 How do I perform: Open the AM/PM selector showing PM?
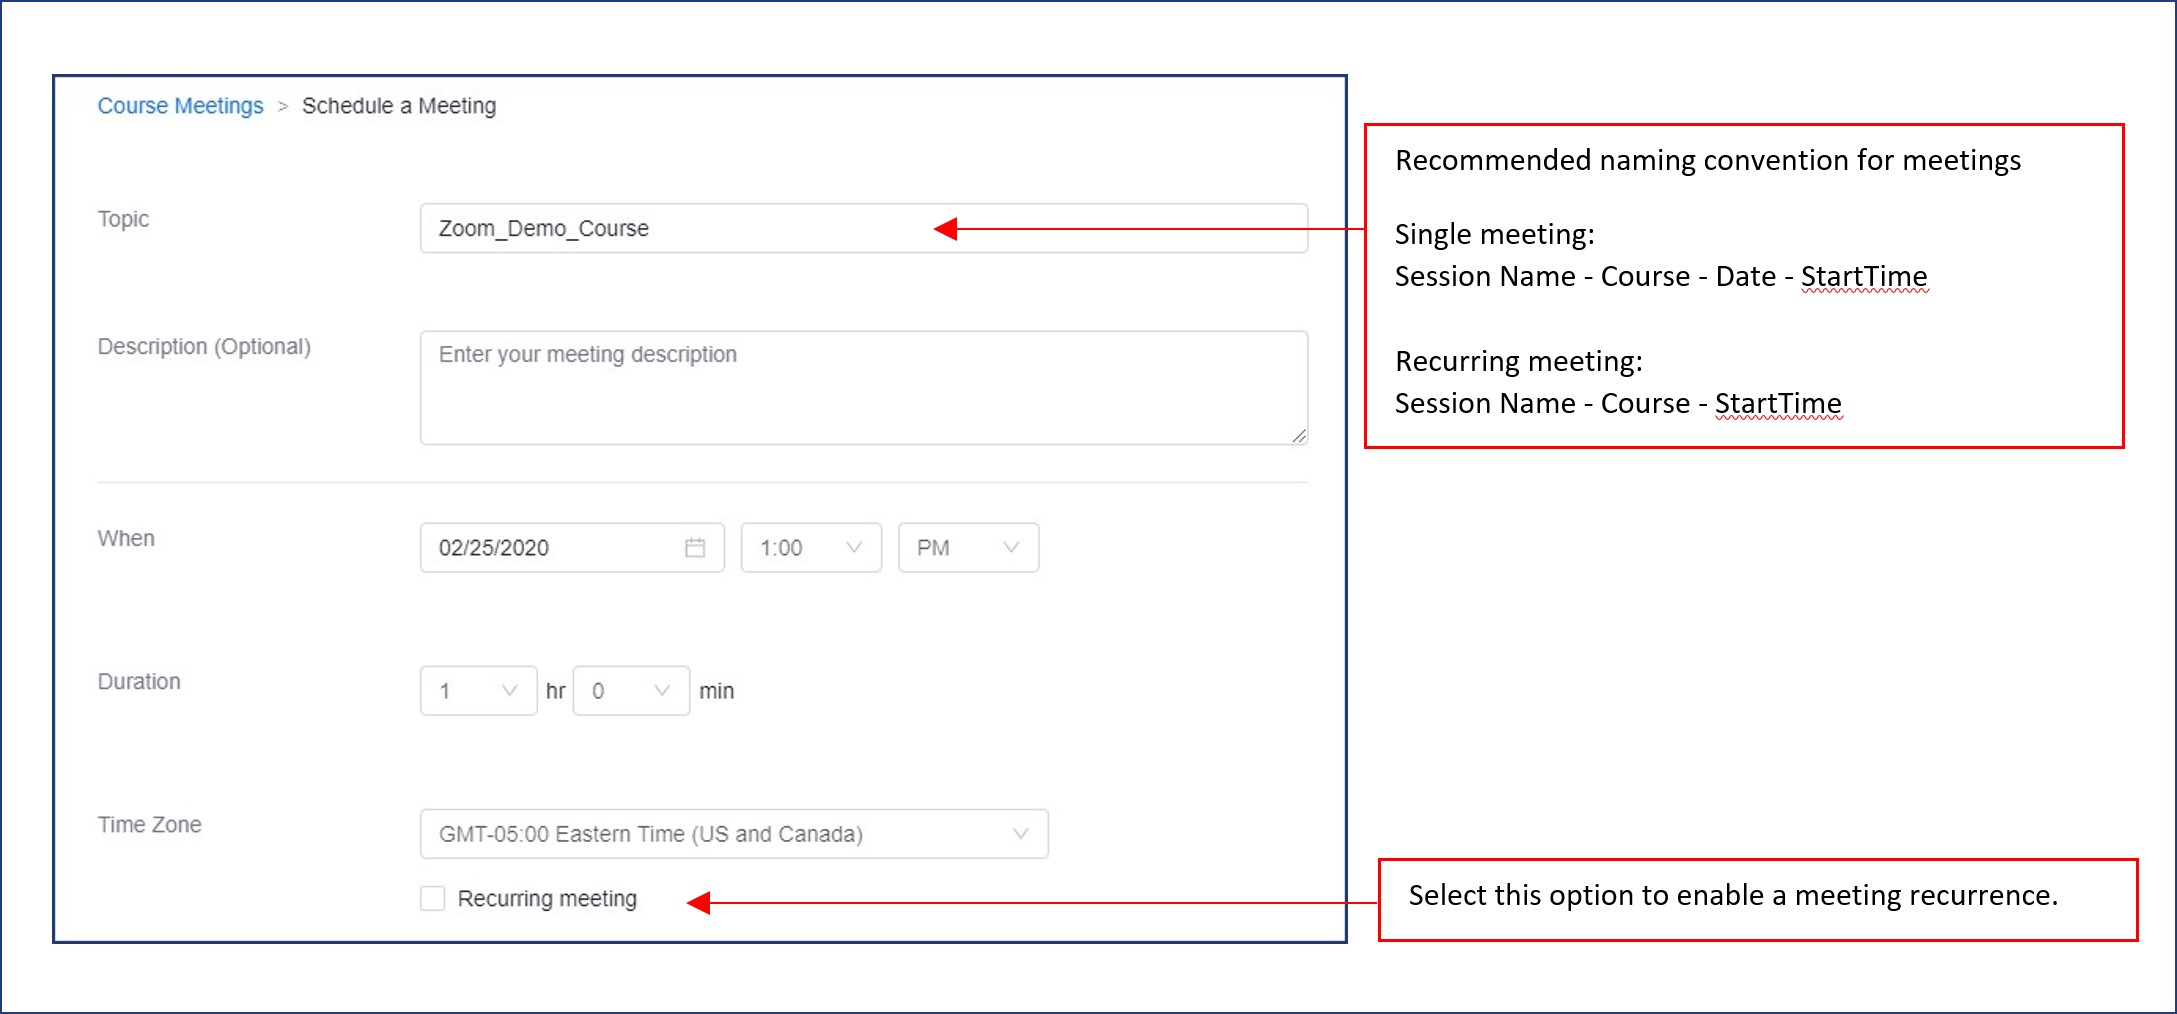pyautogui.click(x=967, y=547)
